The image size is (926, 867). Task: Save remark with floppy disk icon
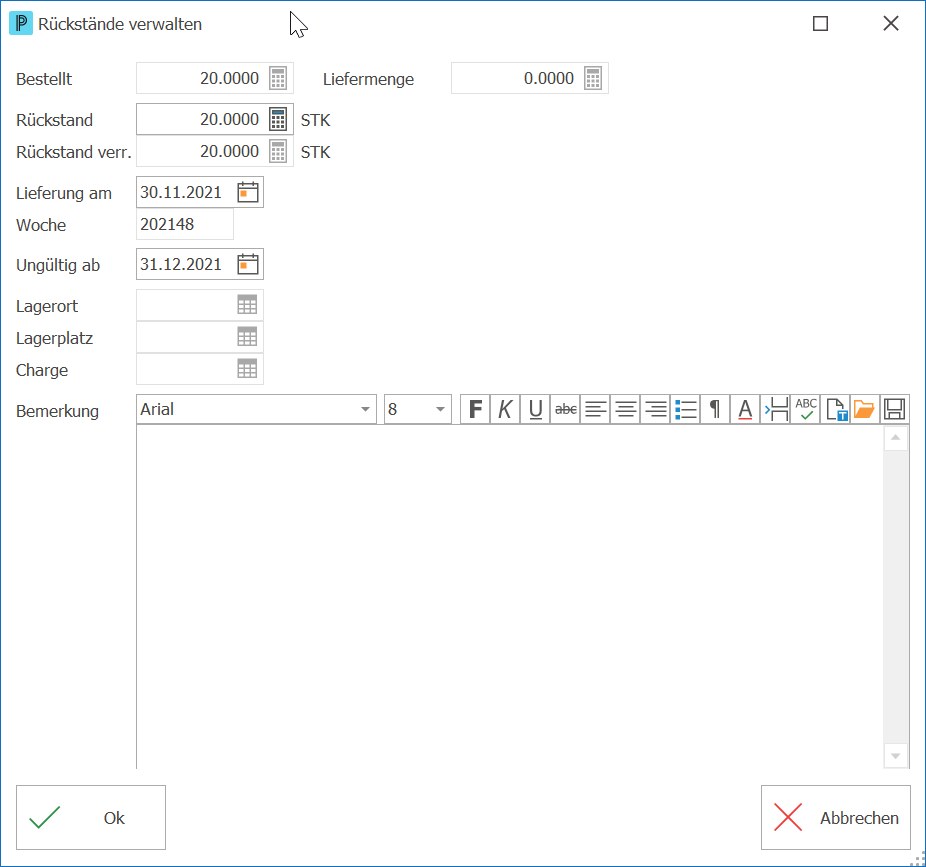(x=895, y=409)
